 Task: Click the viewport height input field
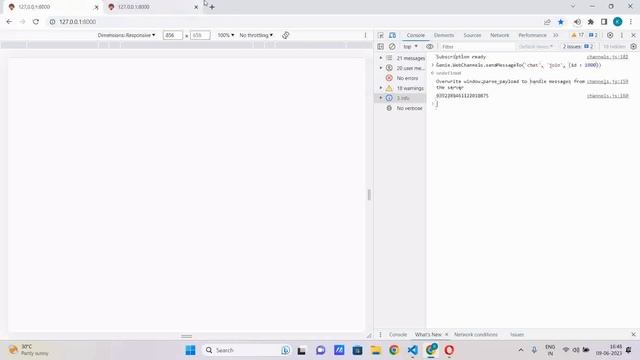click(200, 35)
